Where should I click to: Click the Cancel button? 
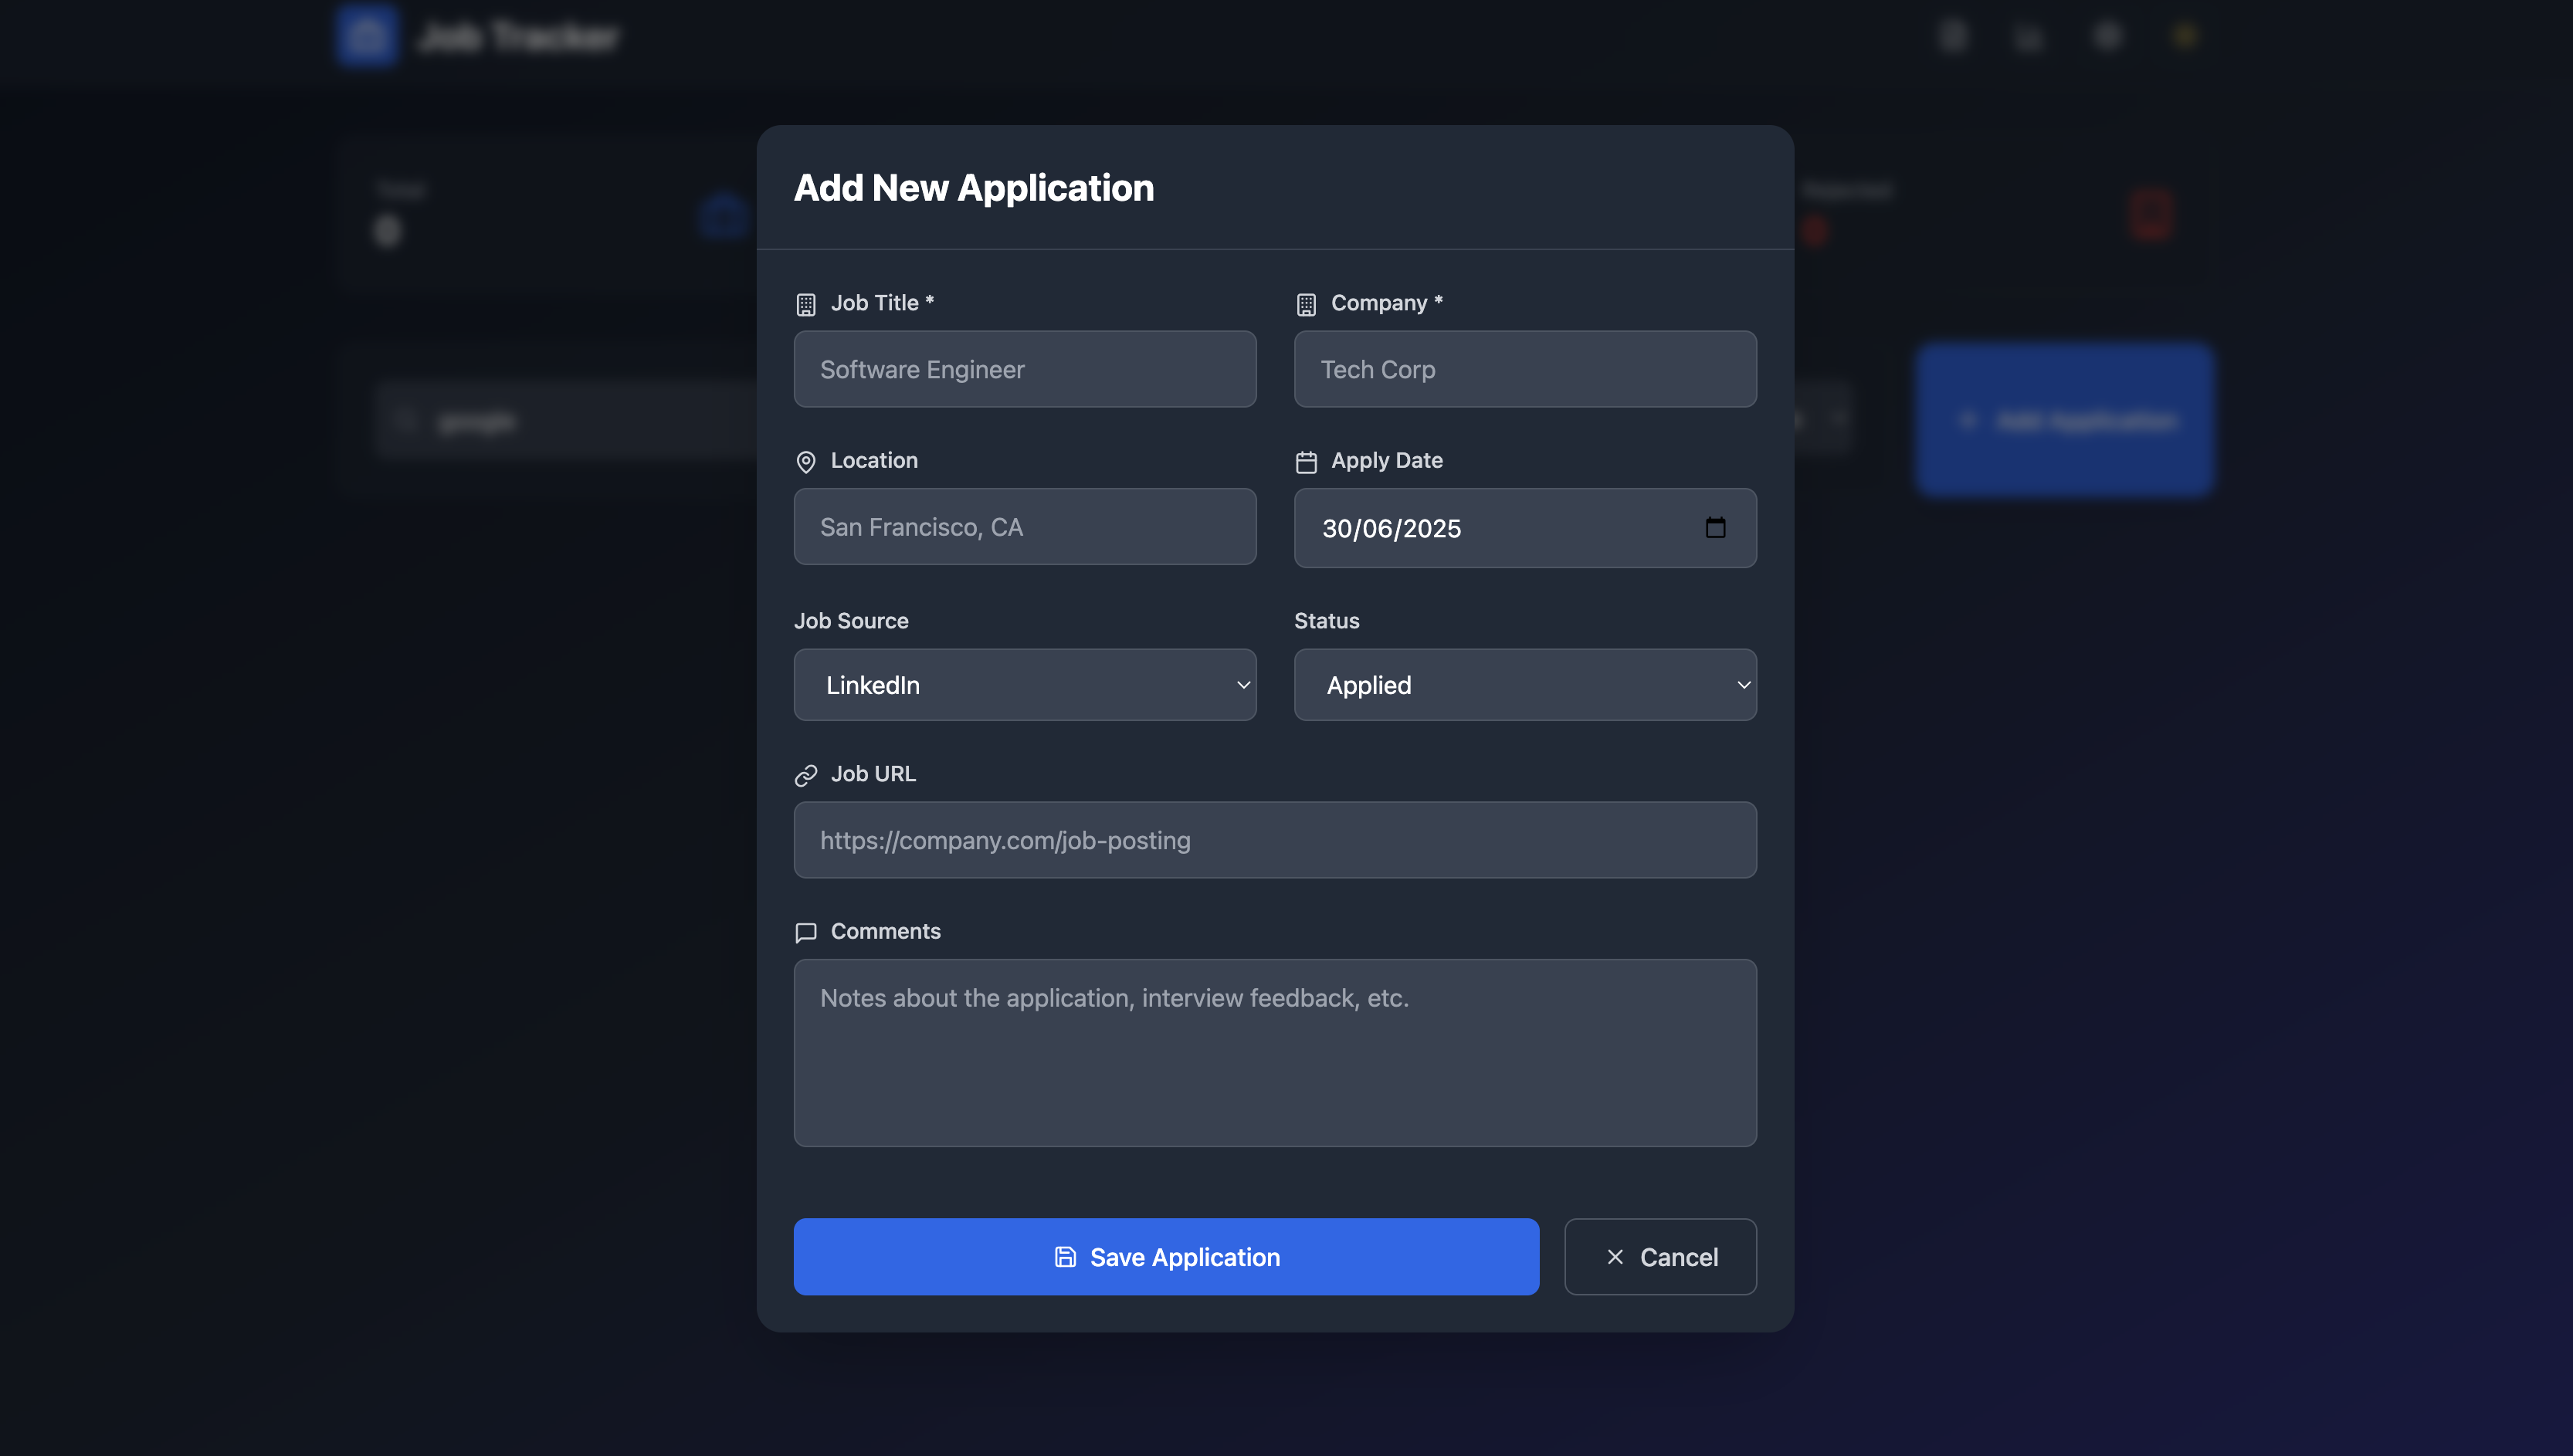(1660, 1257)
